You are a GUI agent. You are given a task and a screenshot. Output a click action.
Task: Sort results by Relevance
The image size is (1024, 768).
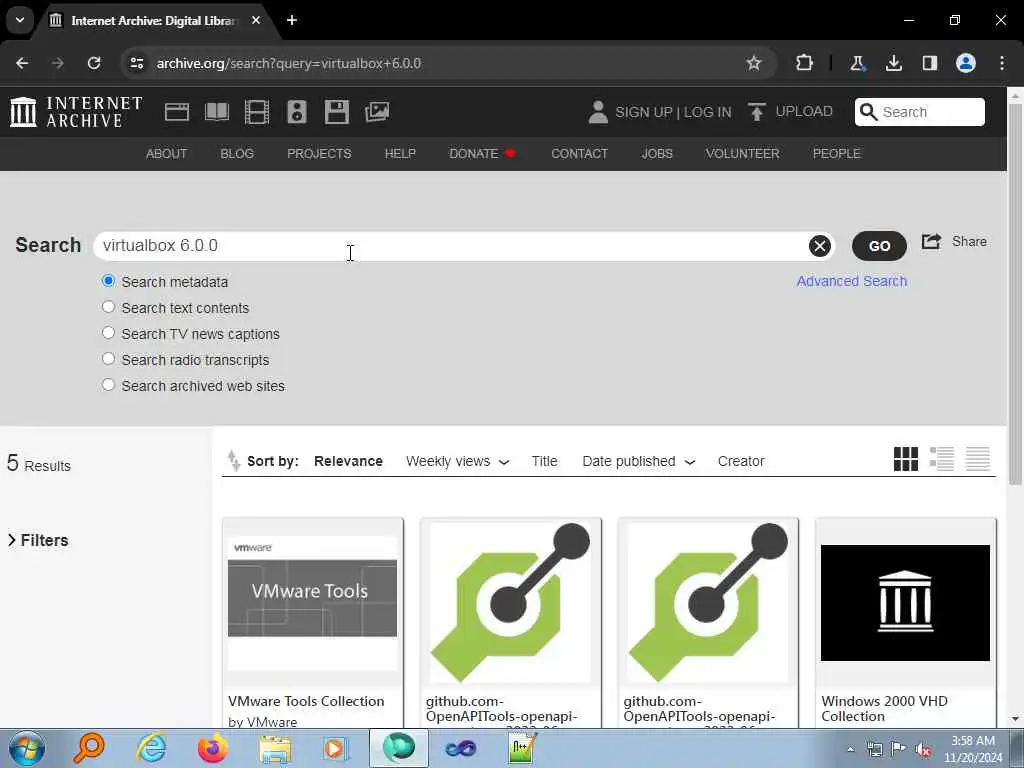tap(348, 461)
